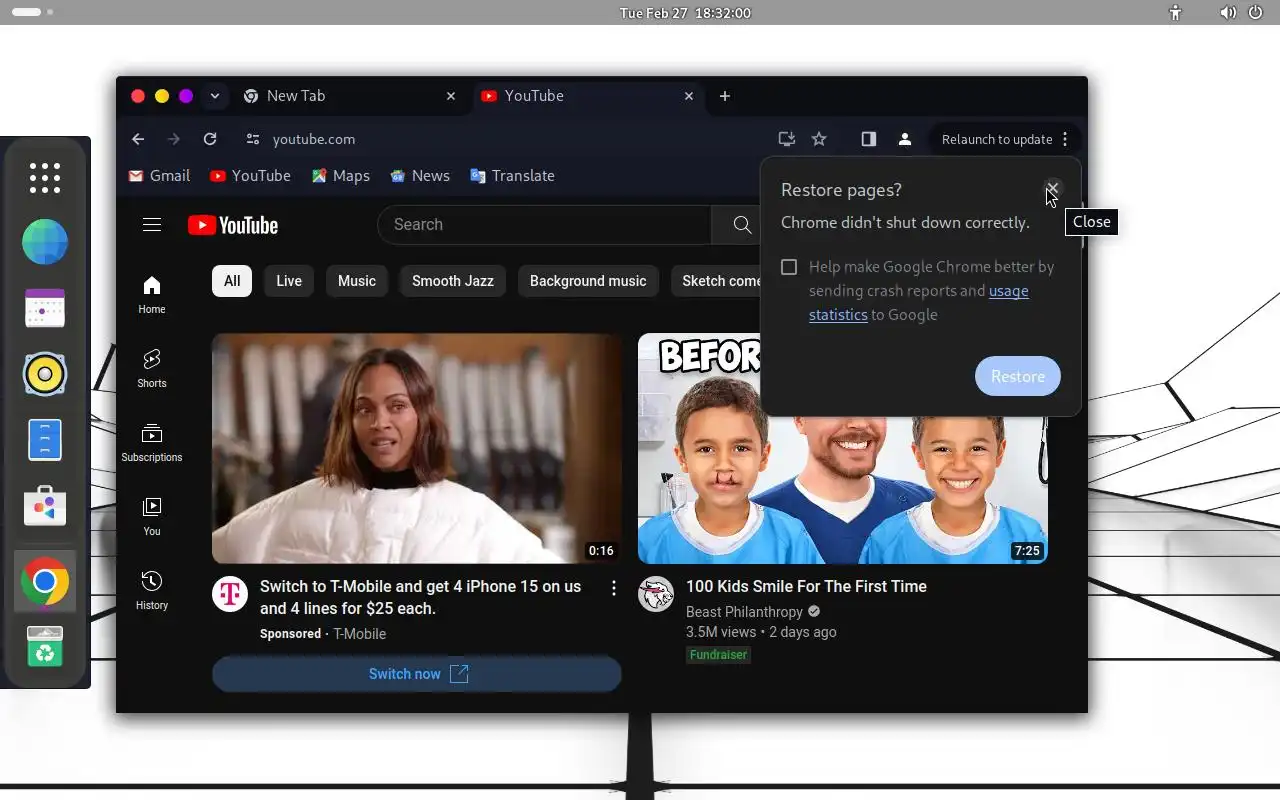1280x800 pixels.
Task: Switch to the YouTube tab
Action: [587, 96]
